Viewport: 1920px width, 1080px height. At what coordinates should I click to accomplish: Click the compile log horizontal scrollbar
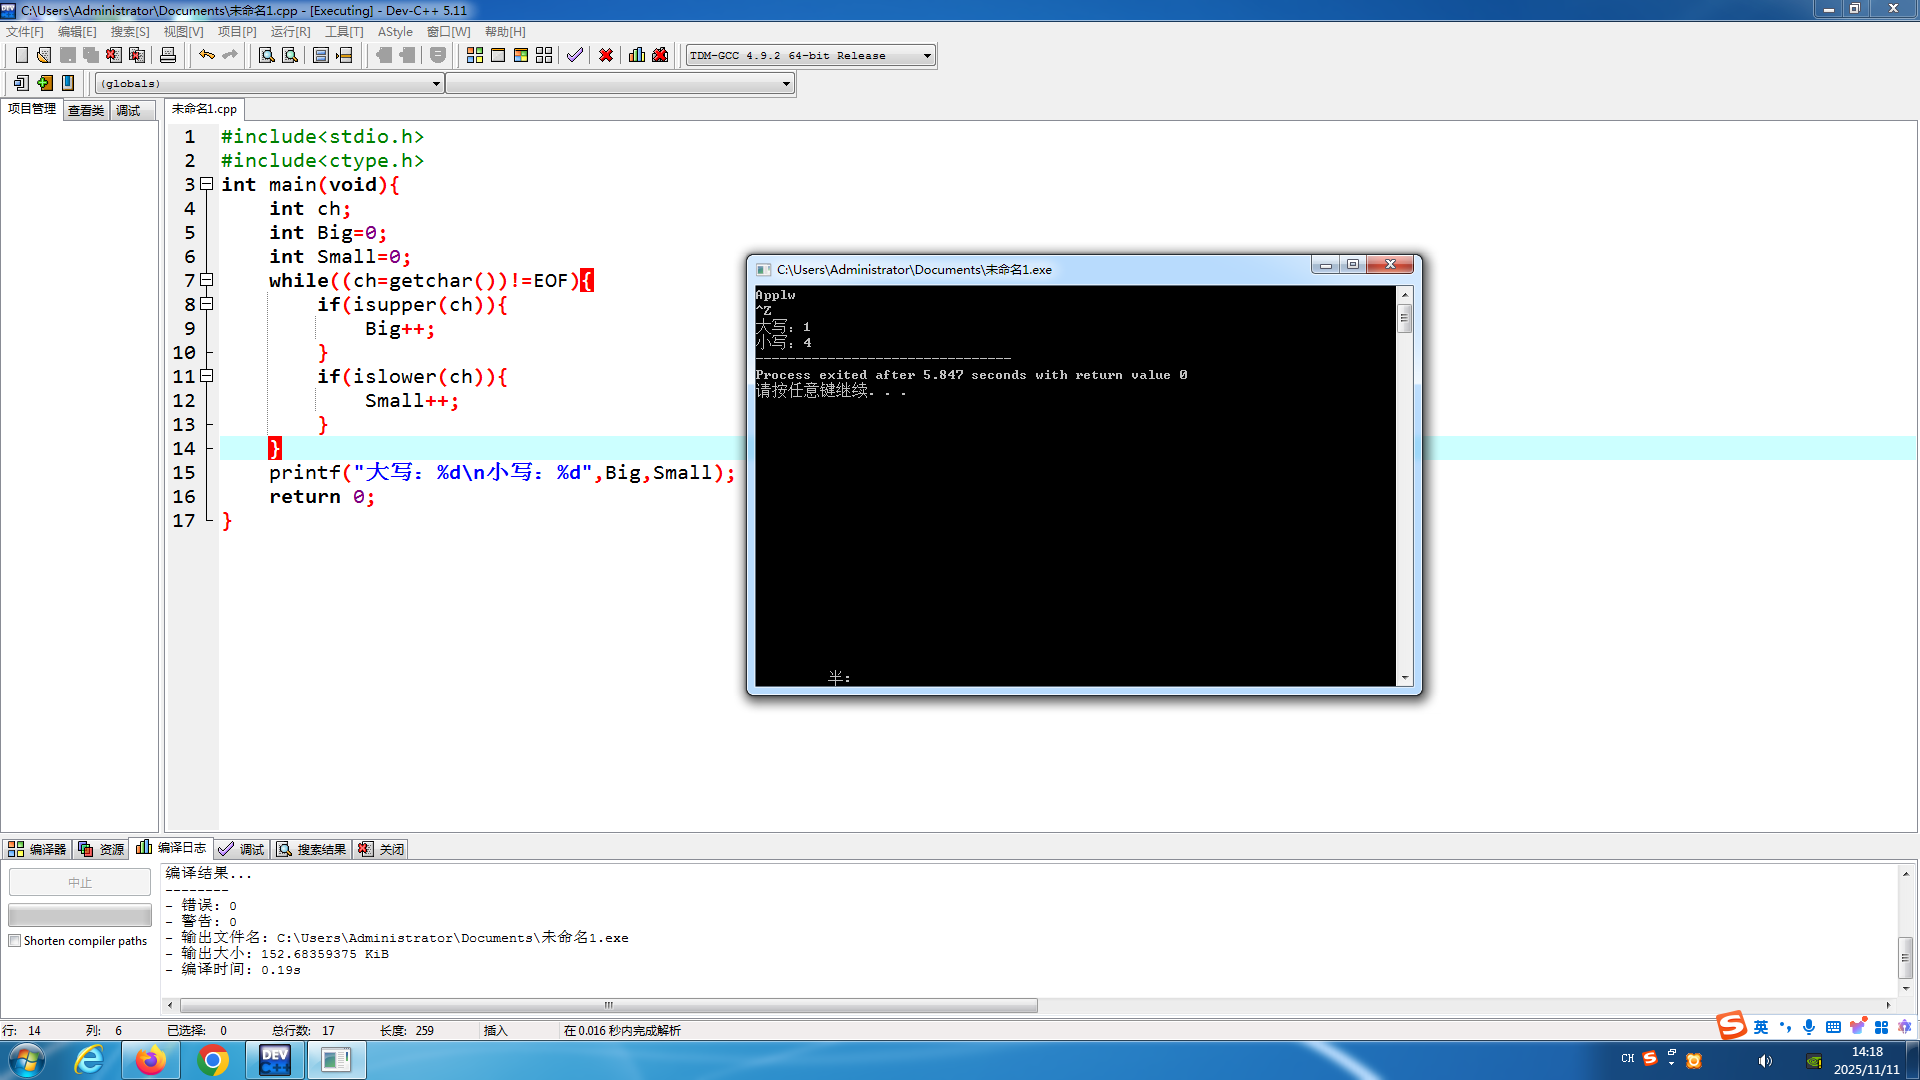(608, 1005)
